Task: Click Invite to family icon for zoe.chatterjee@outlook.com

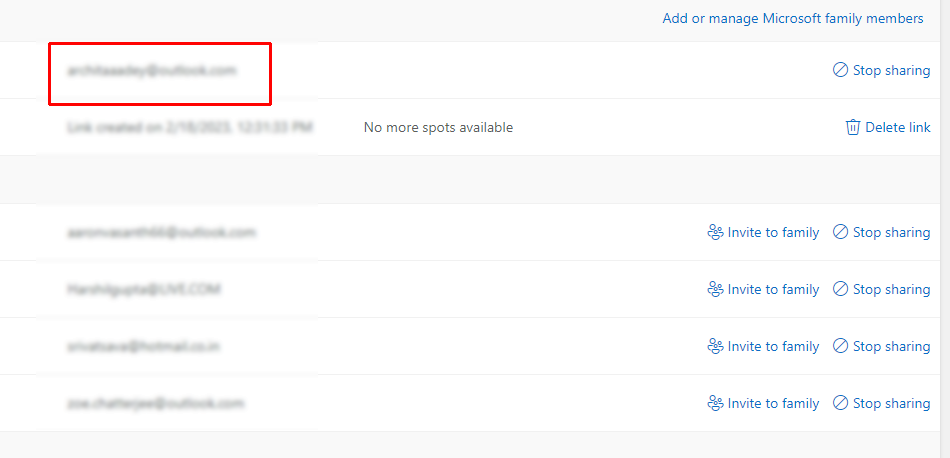Action: [715, 403]
